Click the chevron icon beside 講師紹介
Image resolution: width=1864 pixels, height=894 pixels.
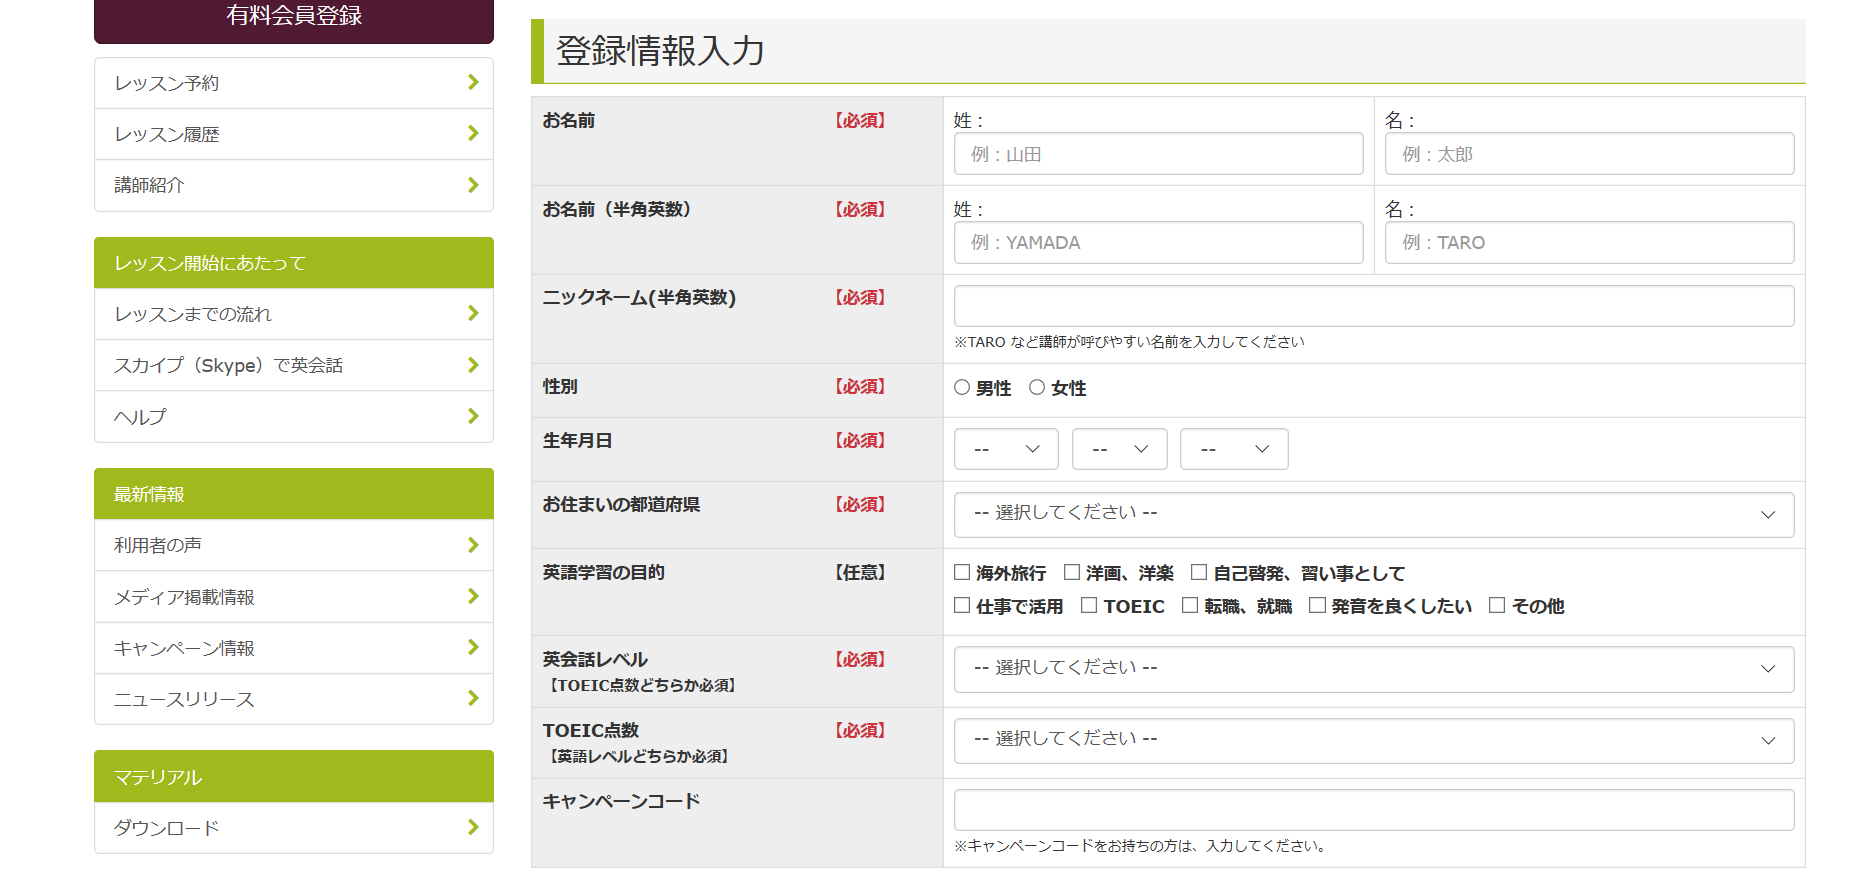pyautogui.click(x=473, y=185)
